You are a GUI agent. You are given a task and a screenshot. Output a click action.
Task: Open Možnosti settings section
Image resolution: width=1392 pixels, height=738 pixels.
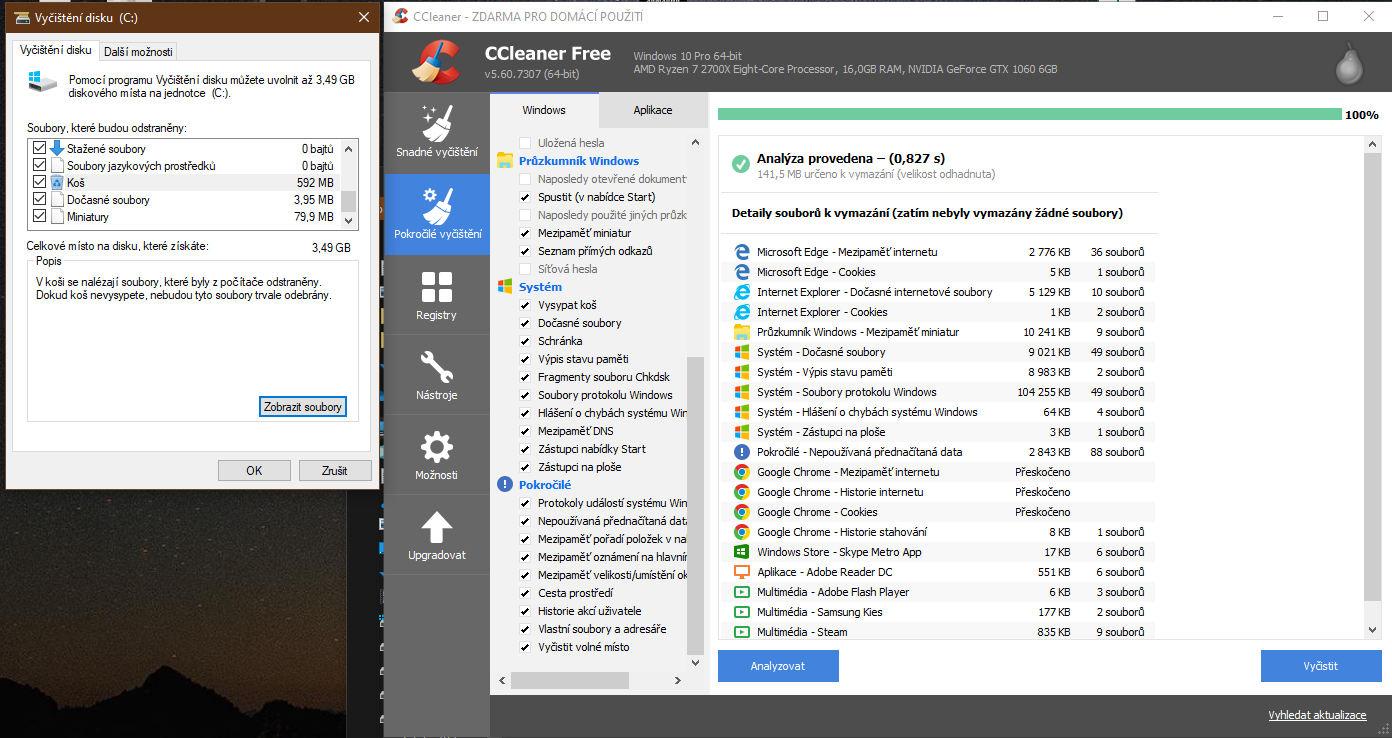tap(436, 455)
